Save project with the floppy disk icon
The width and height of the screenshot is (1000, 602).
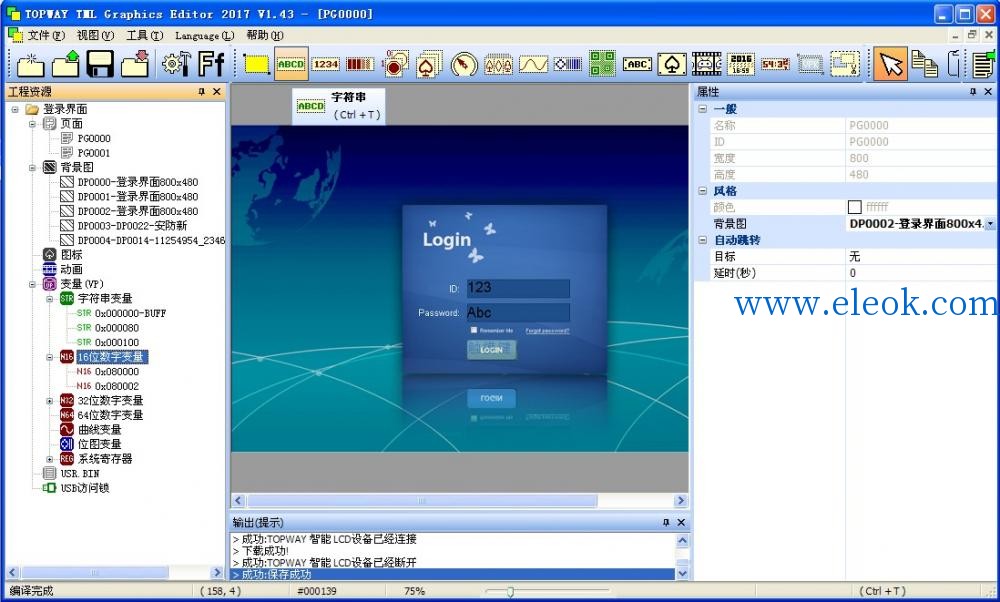click(x=100, y=64)
